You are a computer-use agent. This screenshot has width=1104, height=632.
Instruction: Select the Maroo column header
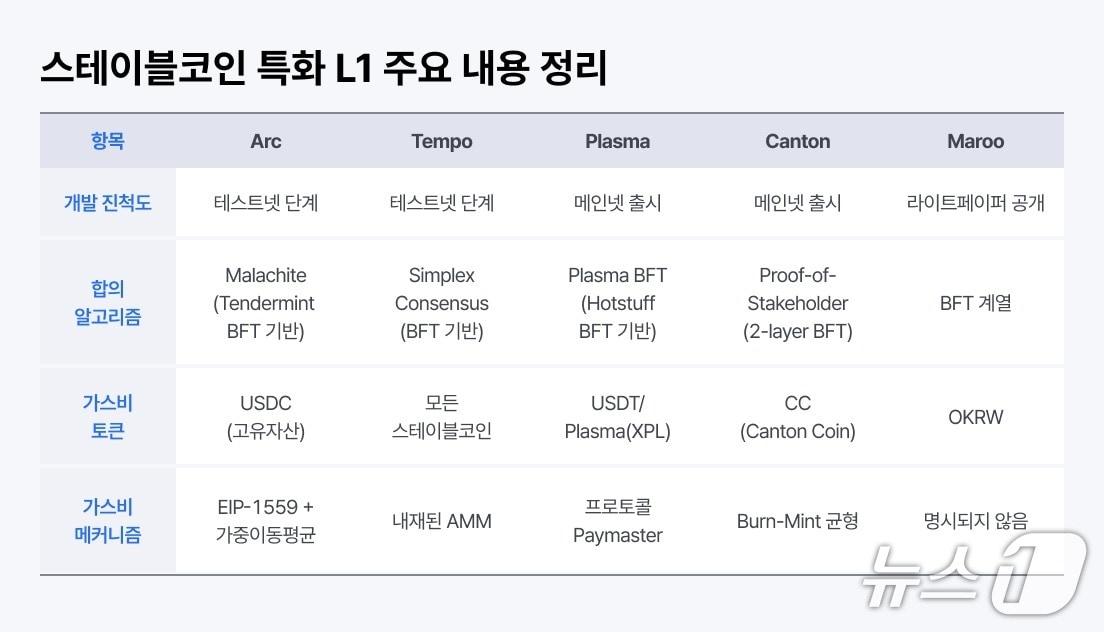[975, 141]
